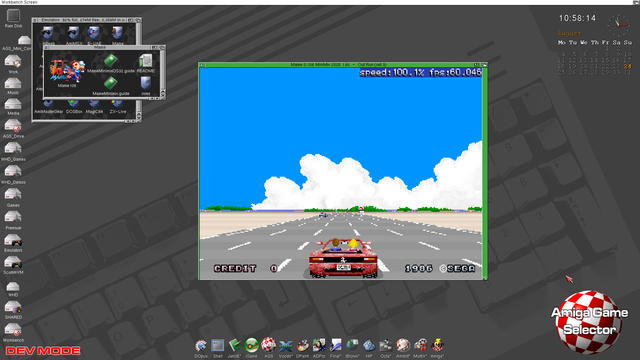
Task: Launch OctaMED from the dock
Action: [386, 346]
